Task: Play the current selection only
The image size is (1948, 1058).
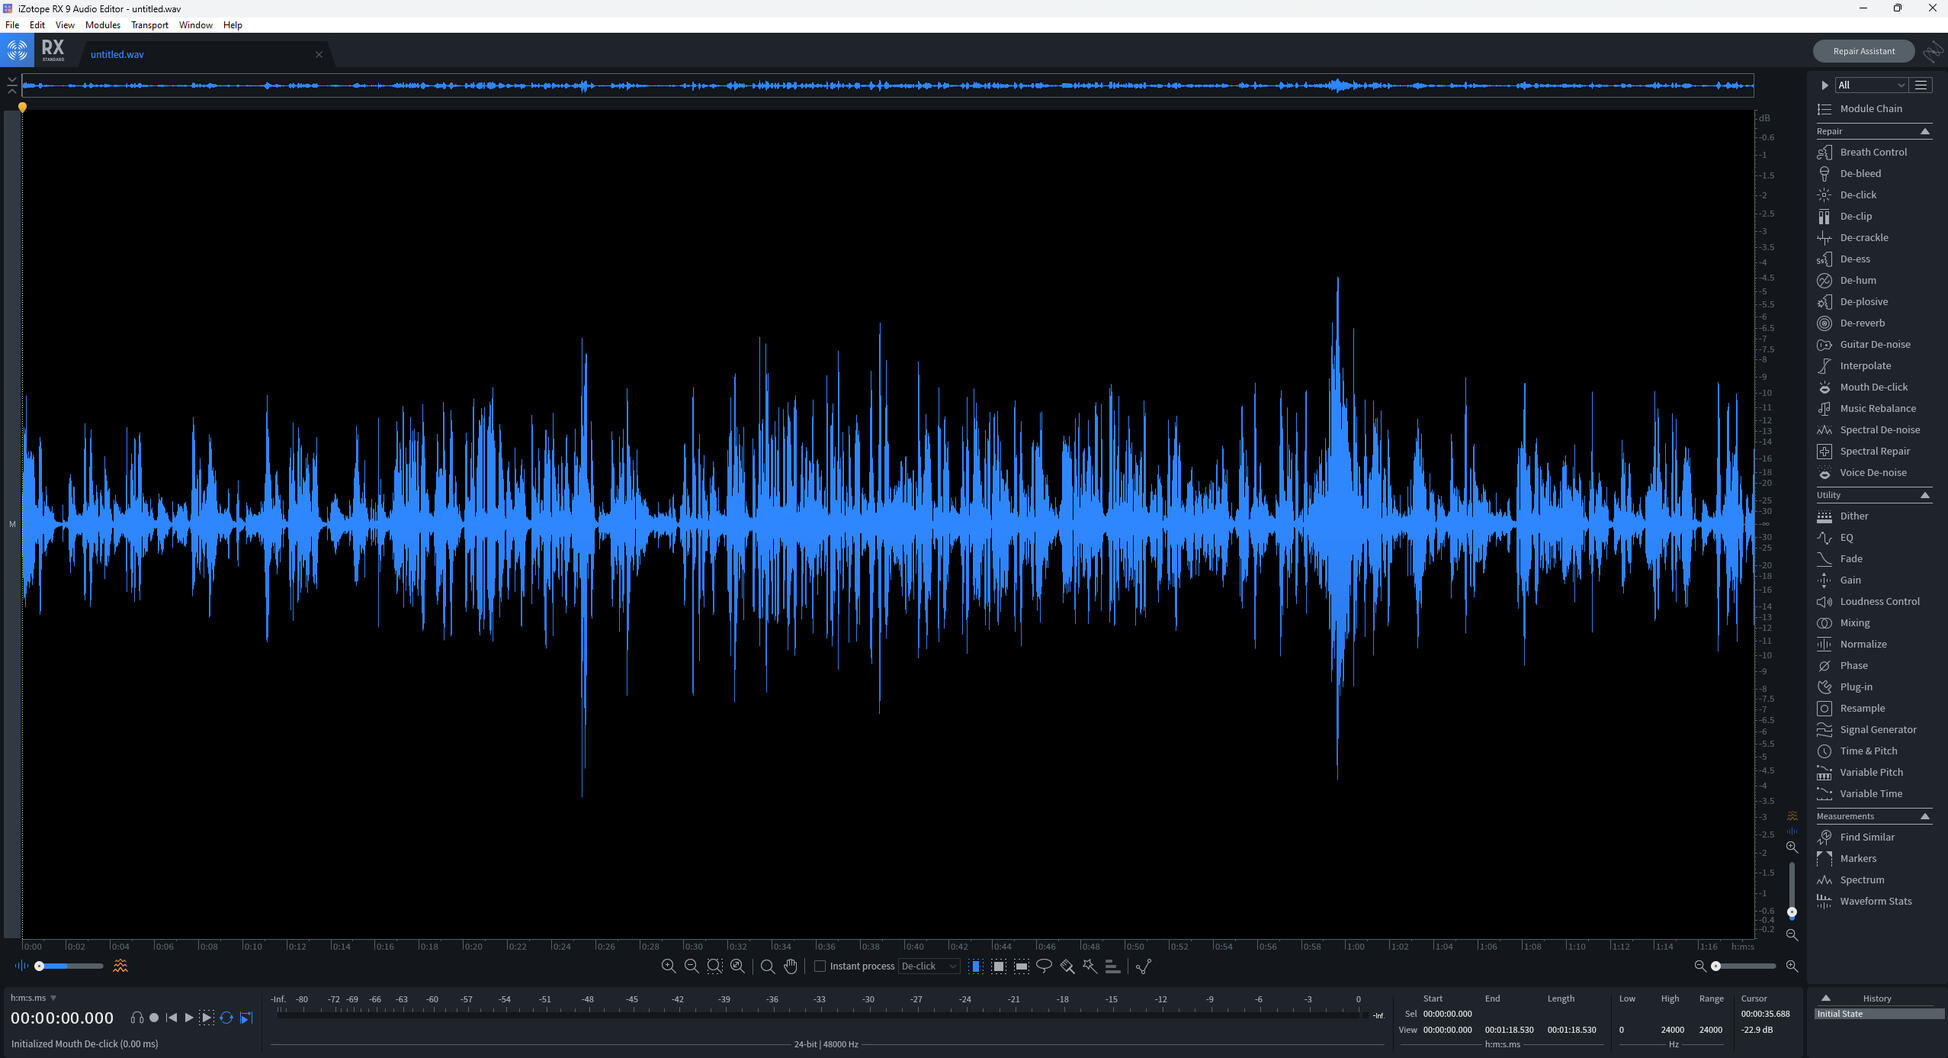Action: (207, 1018)
